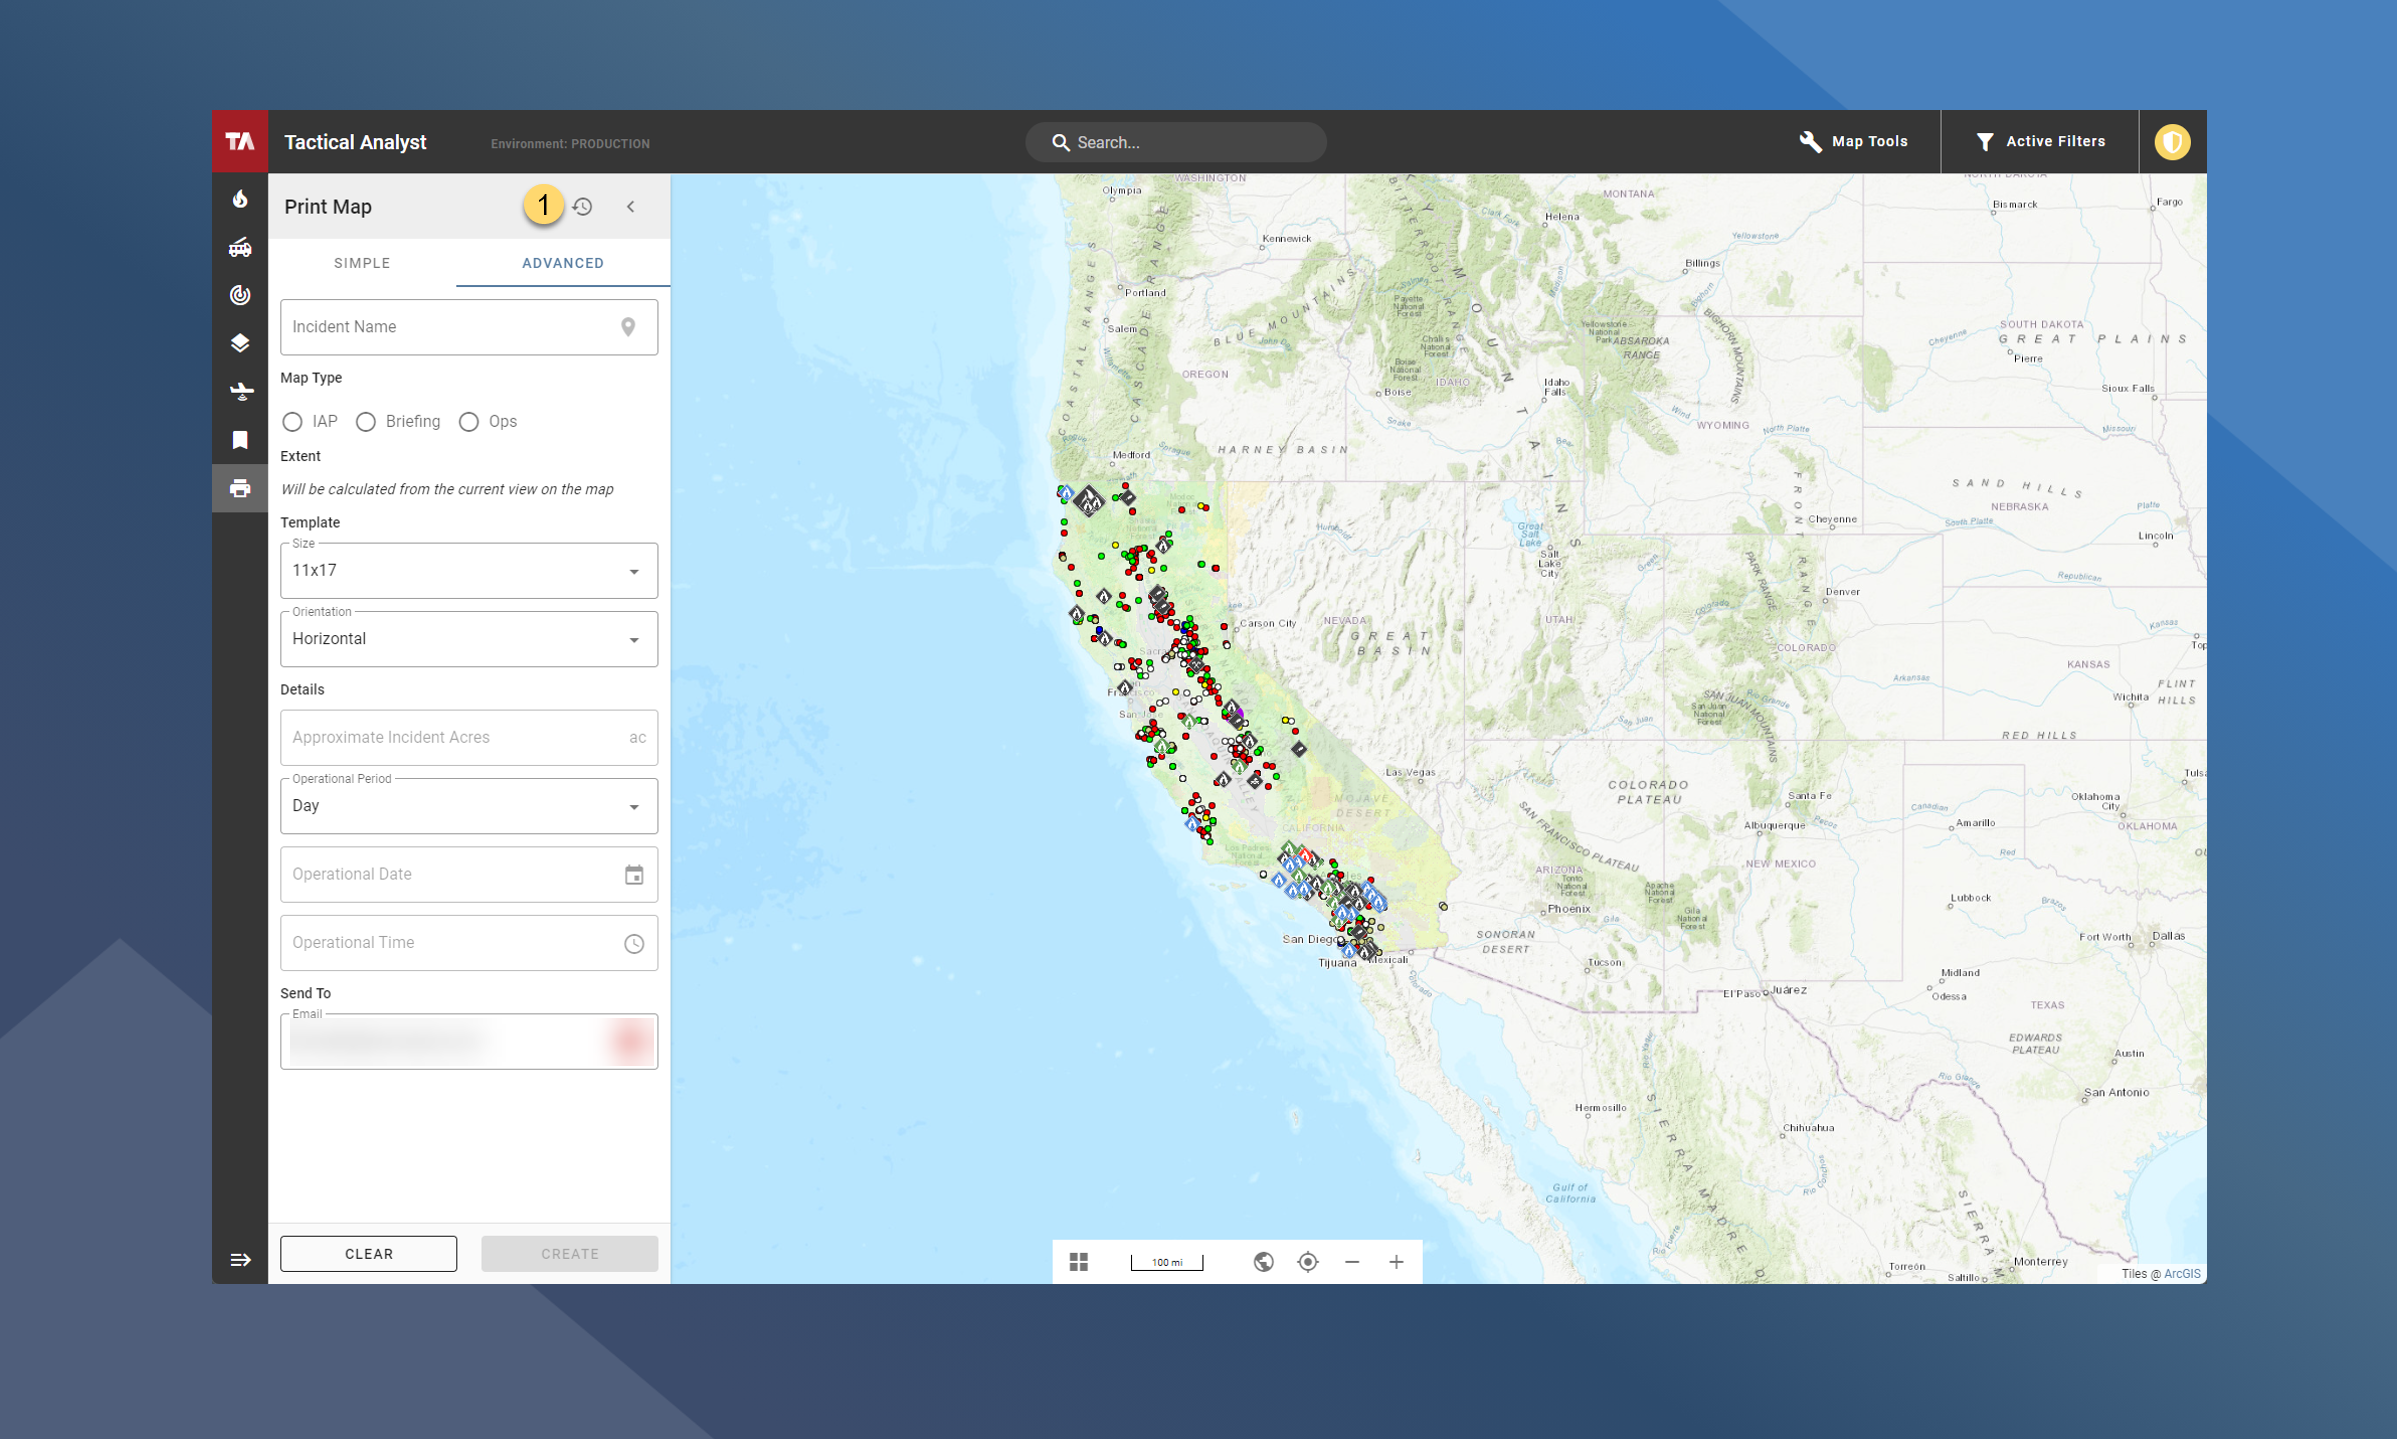The height and width of the screenshot is (1439, 2397).
Task: Open the yellow shield user avatar
Action: coord(2172,142)
